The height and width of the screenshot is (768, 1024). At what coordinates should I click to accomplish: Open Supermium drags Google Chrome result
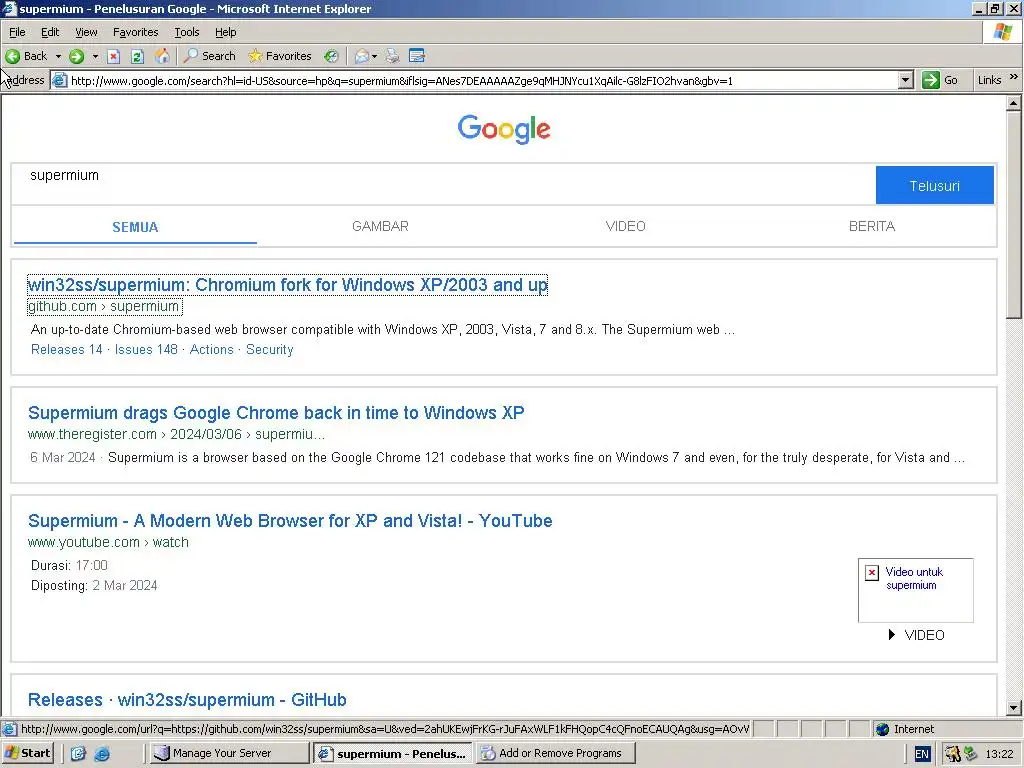pyautogui.click(x=276, y=413)
